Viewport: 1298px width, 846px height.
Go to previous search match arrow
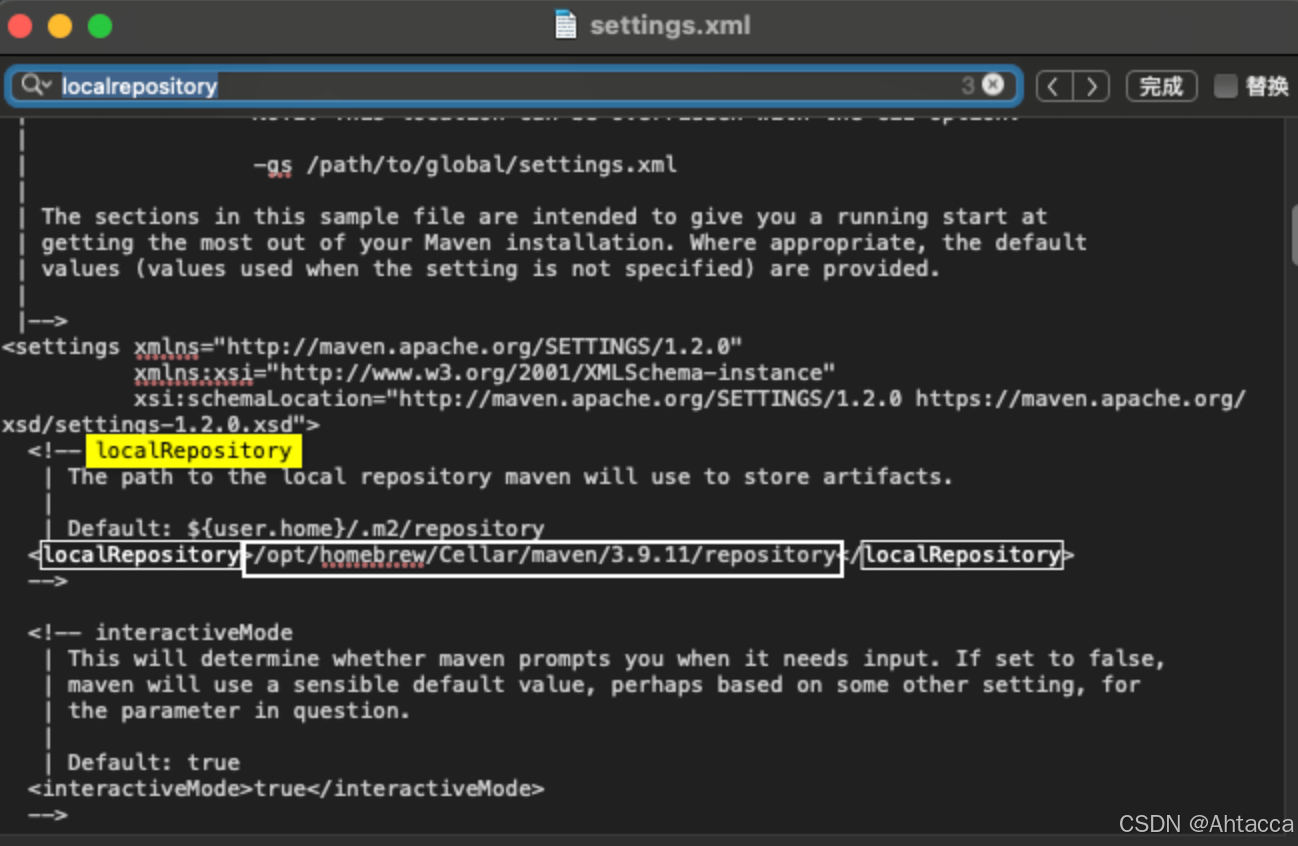[x=1054, y=87]
